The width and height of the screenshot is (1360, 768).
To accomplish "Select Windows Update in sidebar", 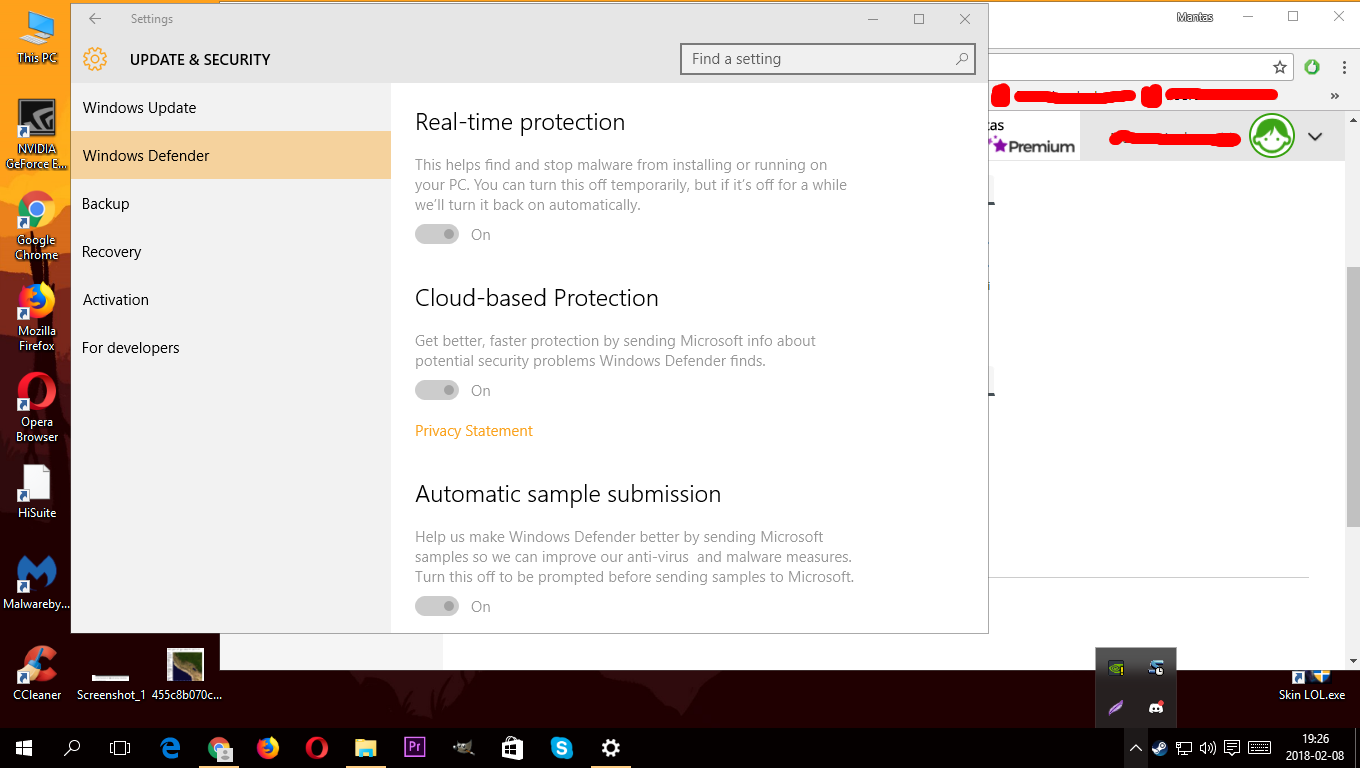I will pos(231,108).
